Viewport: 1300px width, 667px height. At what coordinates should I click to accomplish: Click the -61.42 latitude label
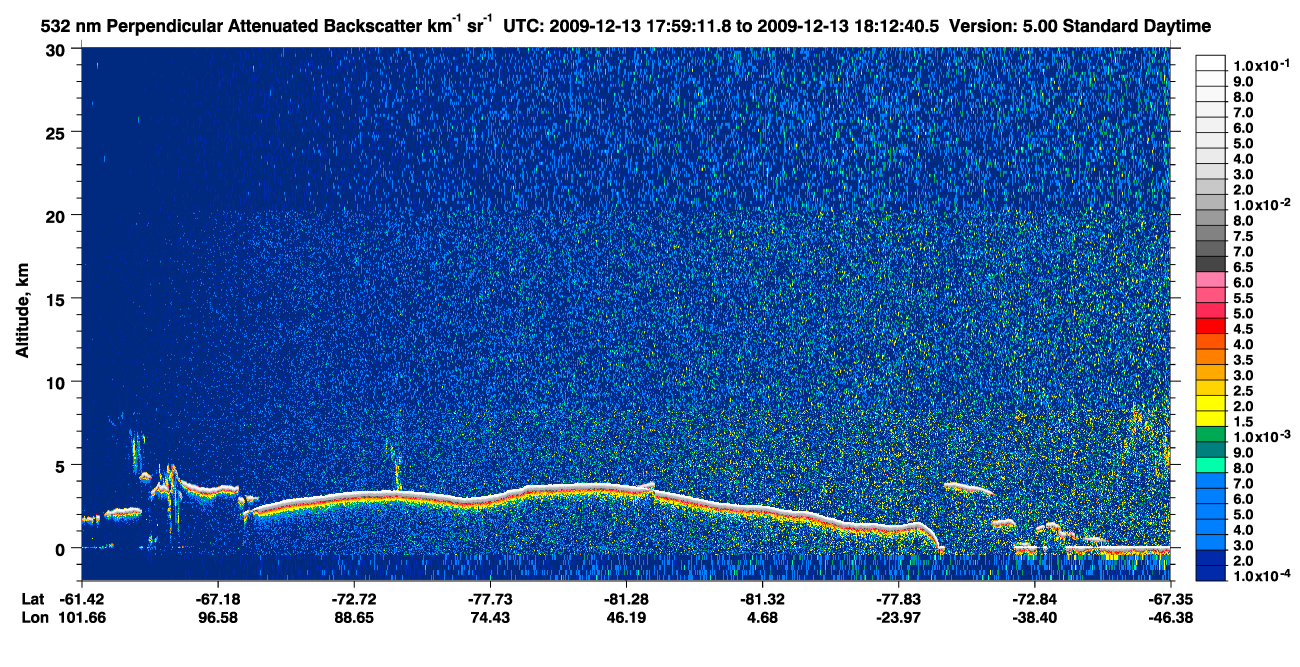[x=82, y=598]
